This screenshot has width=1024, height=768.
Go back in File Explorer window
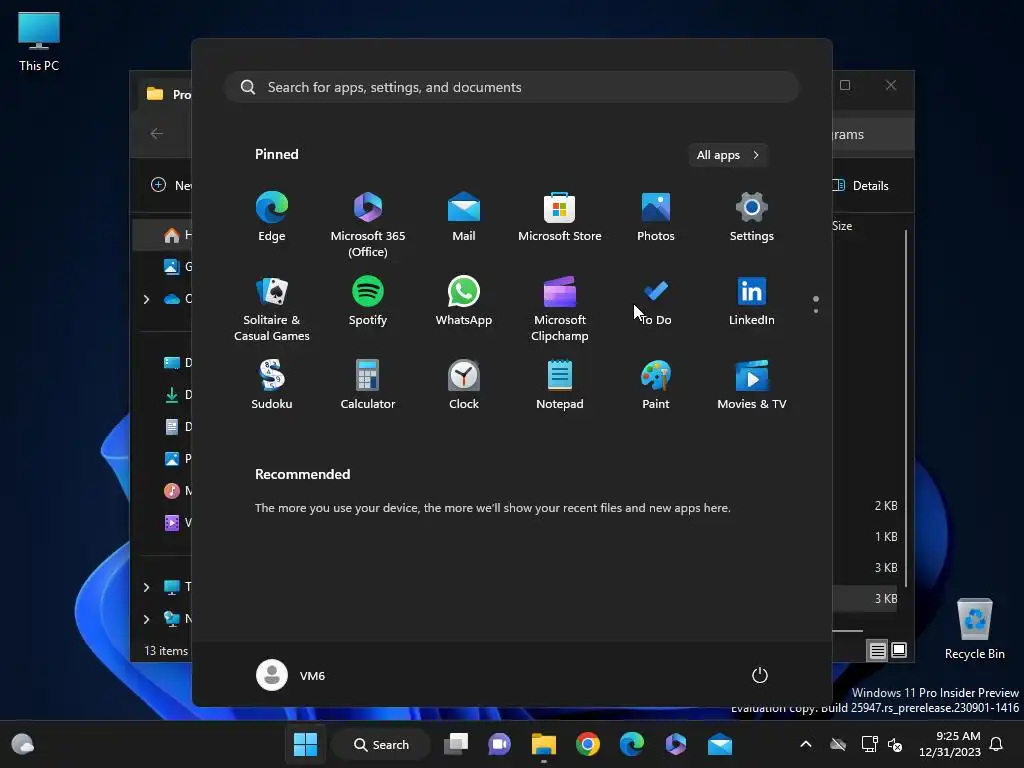tap(157, 133)
